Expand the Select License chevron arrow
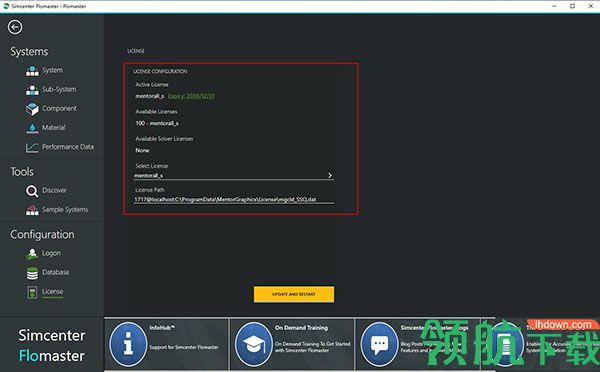The width and height of the screenshot is (600, 372). point(330,175)
